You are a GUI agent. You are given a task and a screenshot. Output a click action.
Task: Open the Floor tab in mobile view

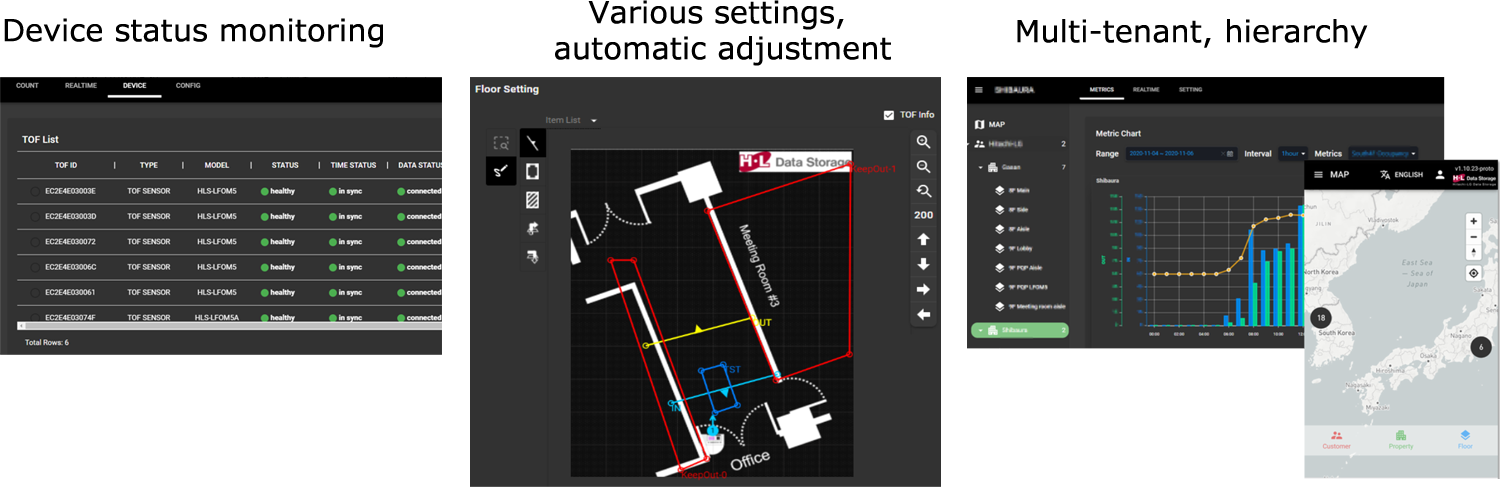(1465, 440)
